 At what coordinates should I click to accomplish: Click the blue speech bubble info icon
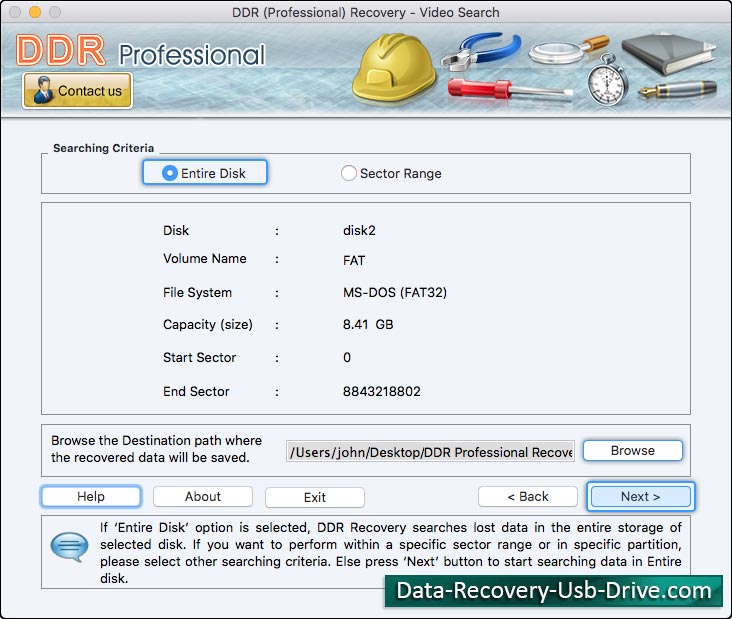(69, 546)
